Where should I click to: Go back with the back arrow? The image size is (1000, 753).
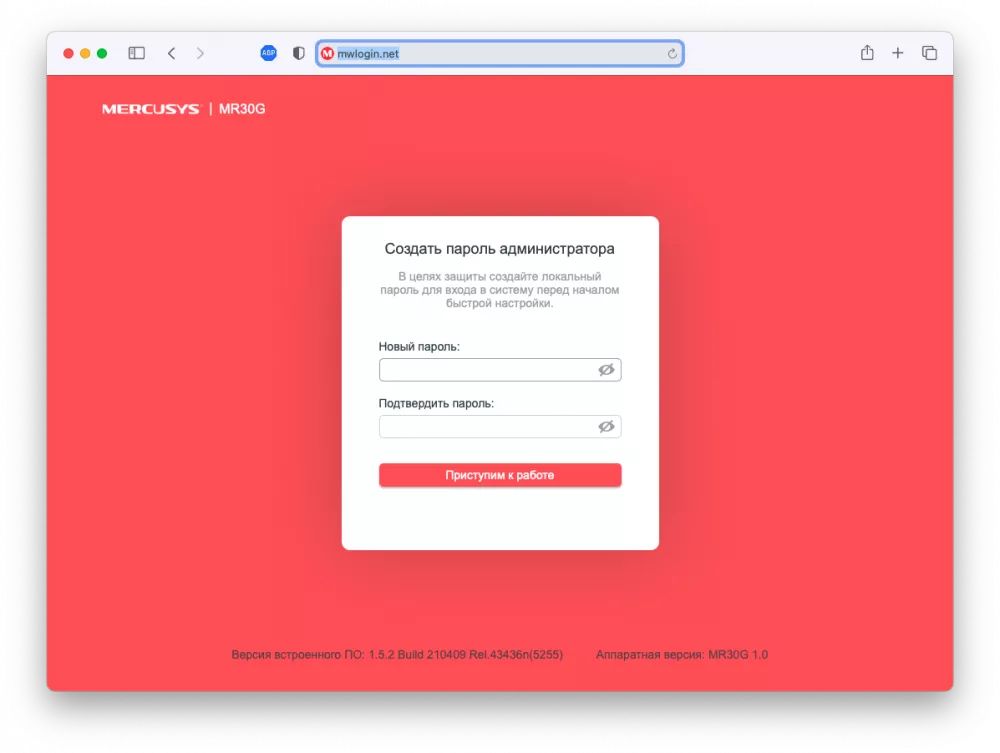[x=172, y=53]
